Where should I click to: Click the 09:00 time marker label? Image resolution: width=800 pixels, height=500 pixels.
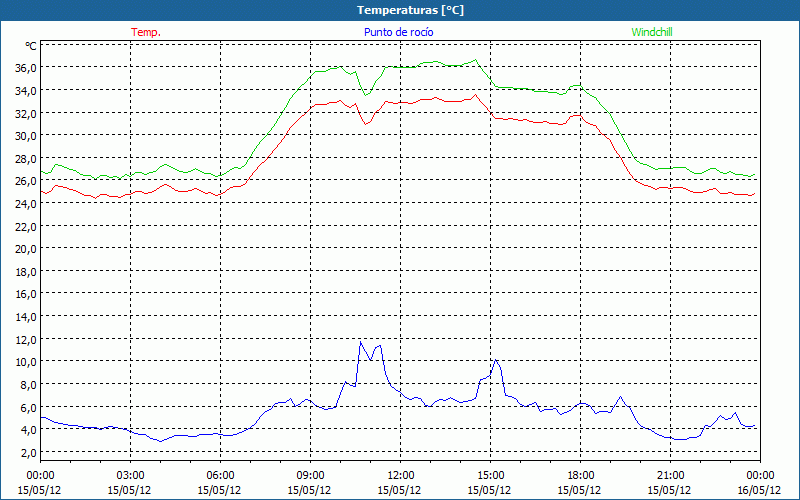click(310, 475)
